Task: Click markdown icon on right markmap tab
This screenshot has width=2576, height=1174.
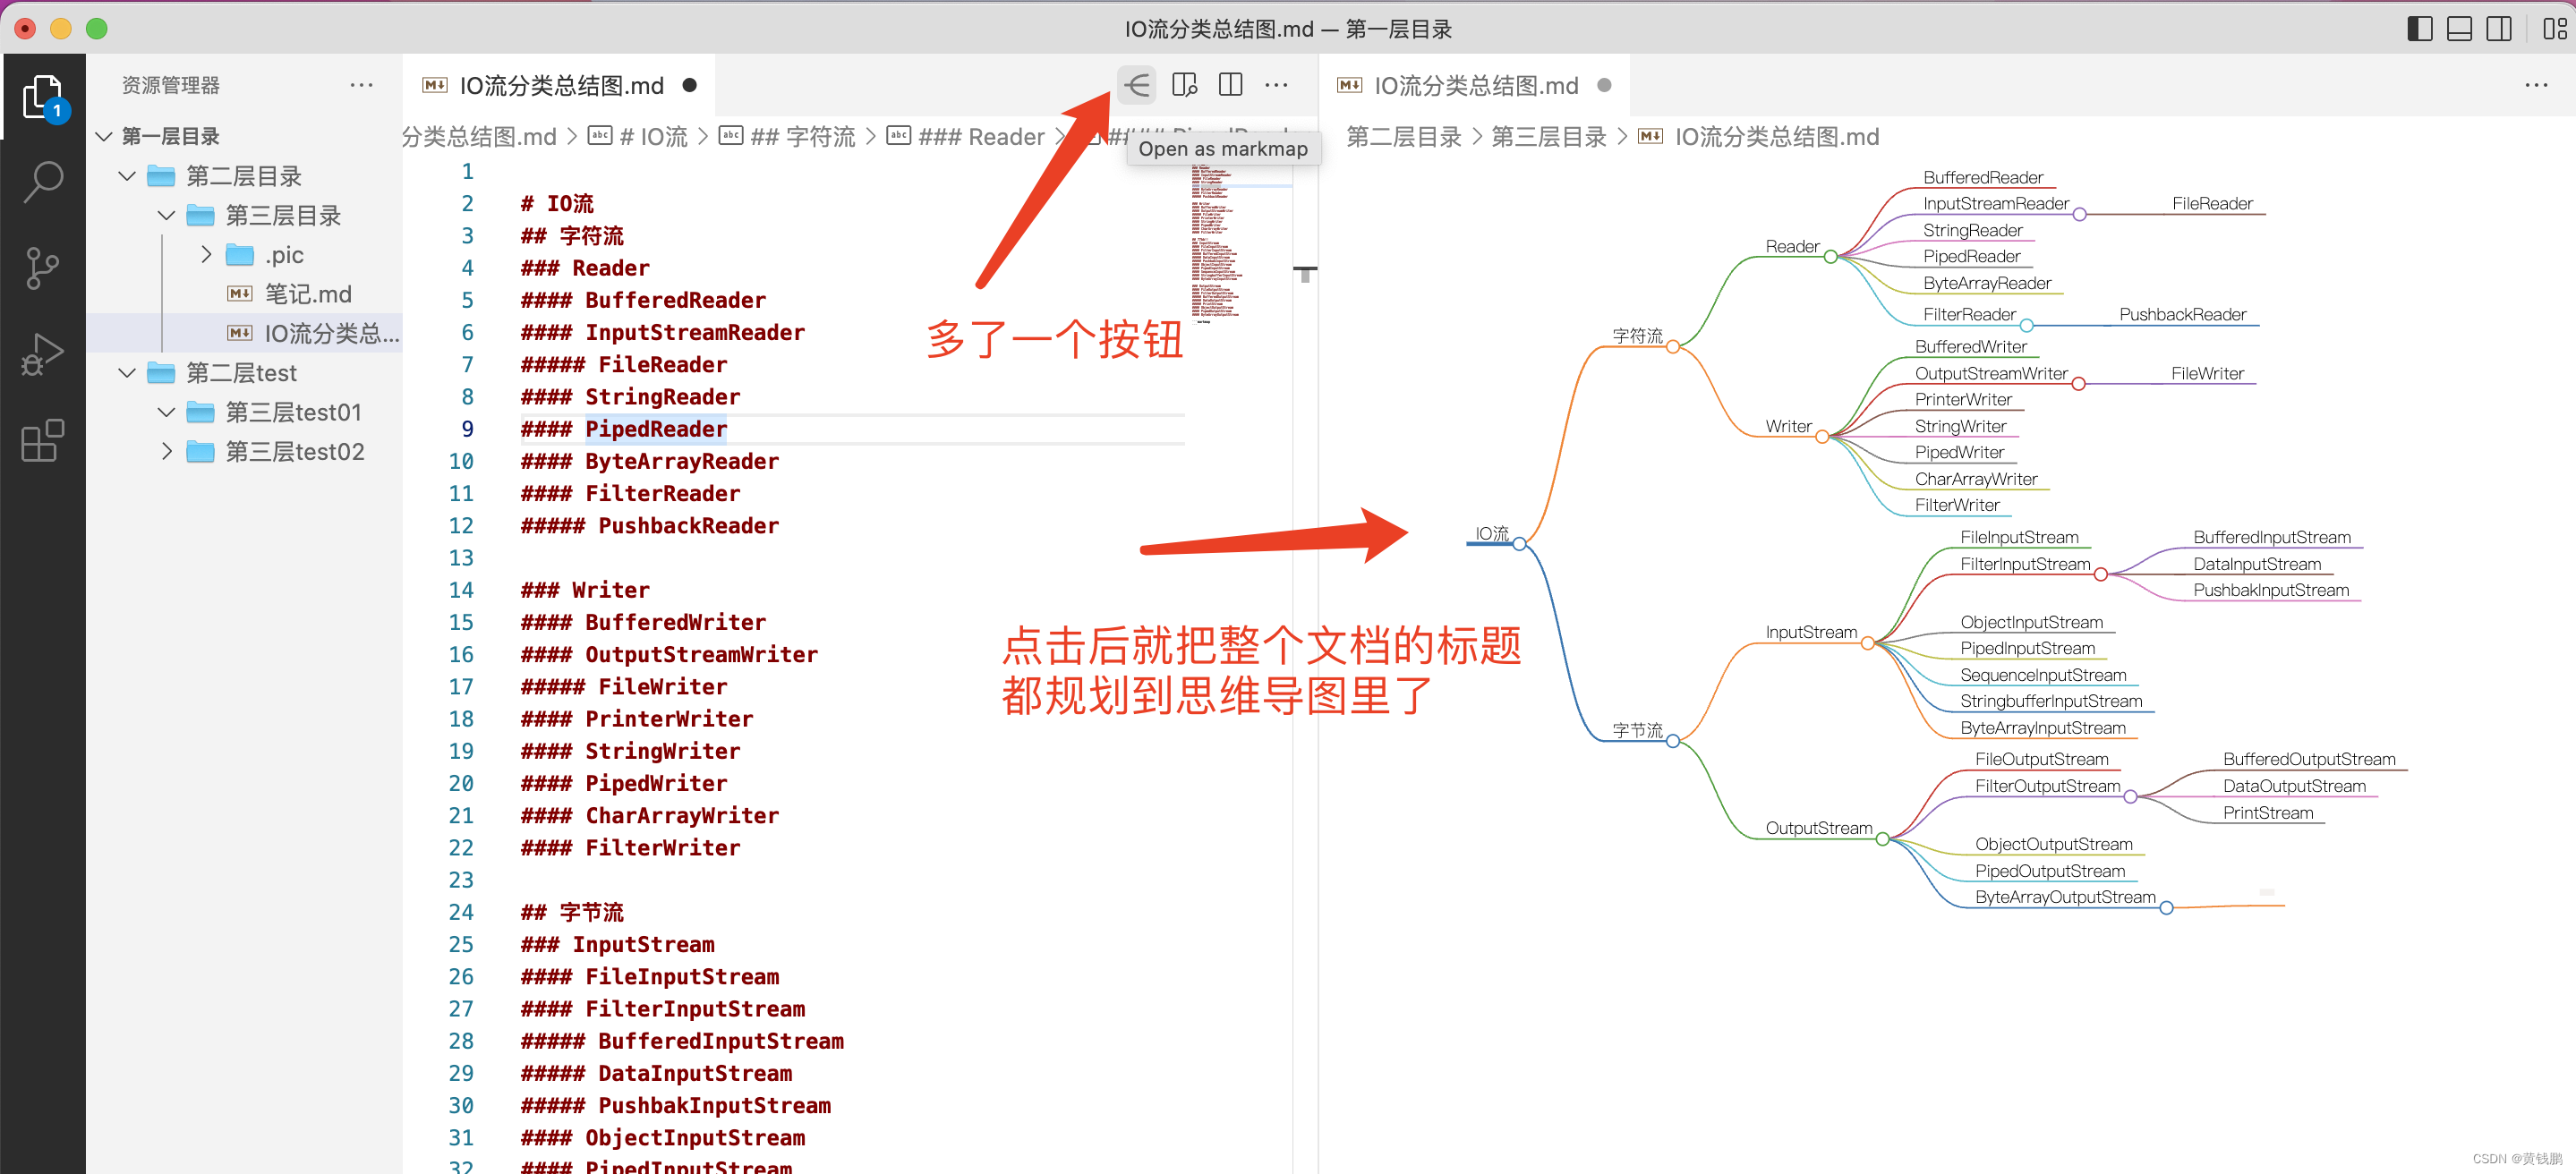Action: (x=1349, y=85)
